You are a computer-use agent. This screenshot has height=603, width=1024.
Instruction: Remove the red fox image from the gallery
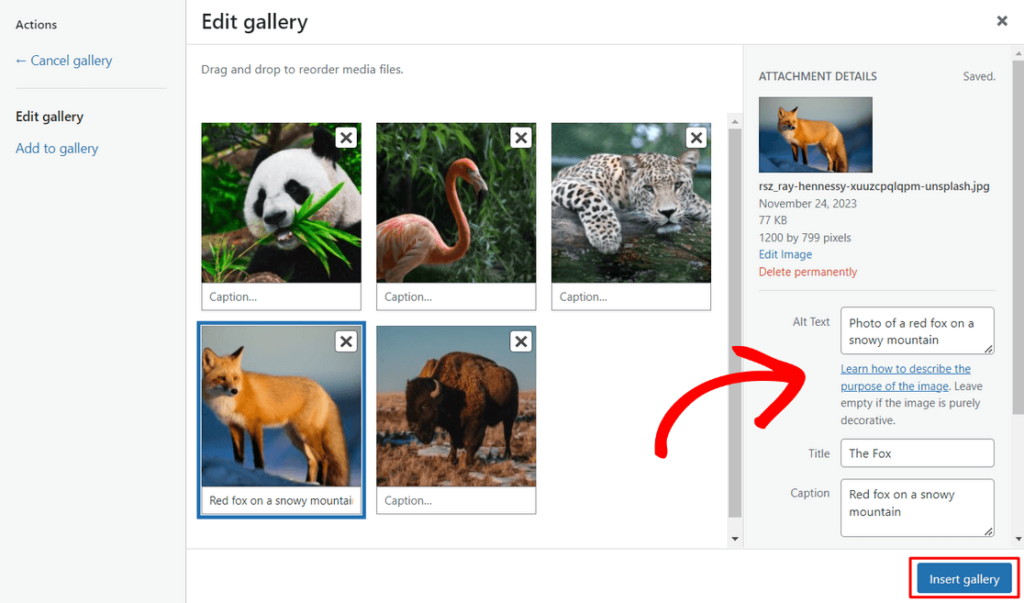[x=345, y=341]
